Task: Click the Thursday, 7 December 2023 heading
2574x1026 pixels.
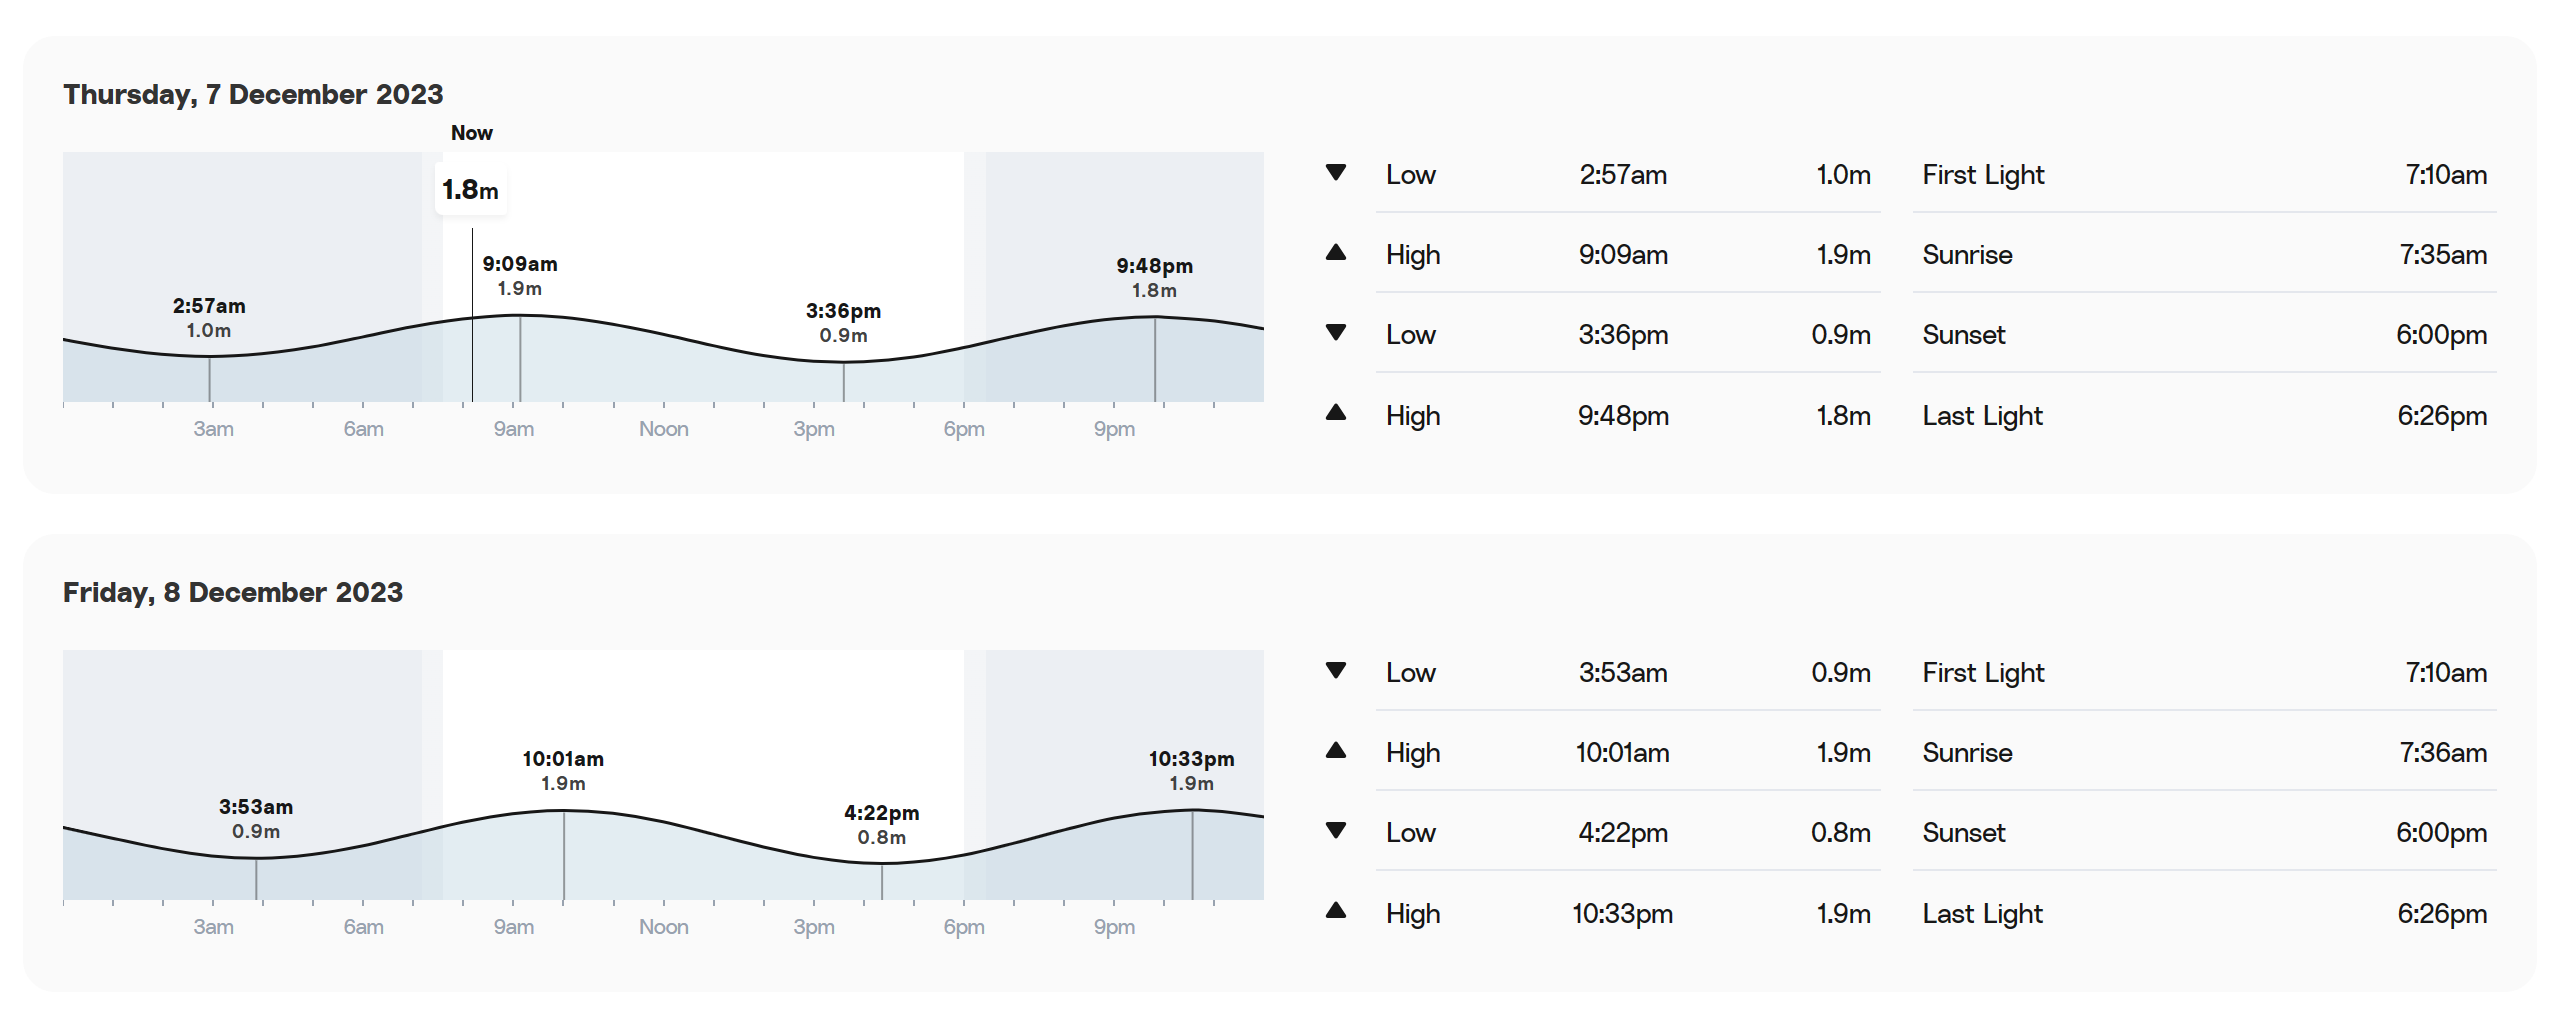Action: 253,94
